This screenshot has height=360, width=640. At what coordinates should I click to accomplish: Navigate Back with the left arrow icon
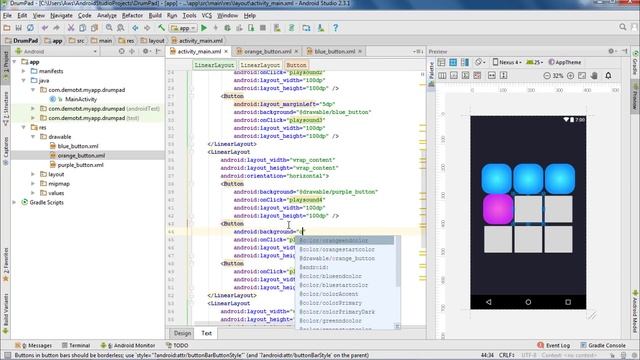click(x=135, y=28)
